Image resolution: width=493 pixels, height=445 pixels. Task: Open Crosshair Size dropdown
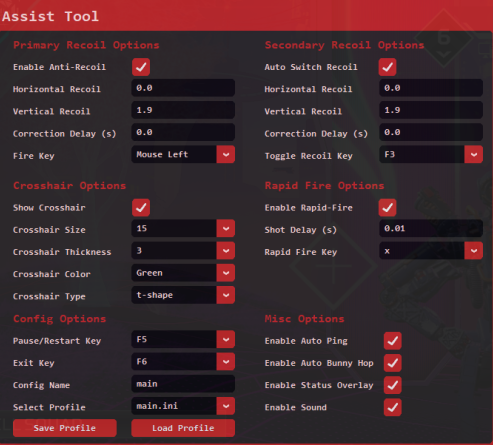pyautogui.click(x=183, y=228)
